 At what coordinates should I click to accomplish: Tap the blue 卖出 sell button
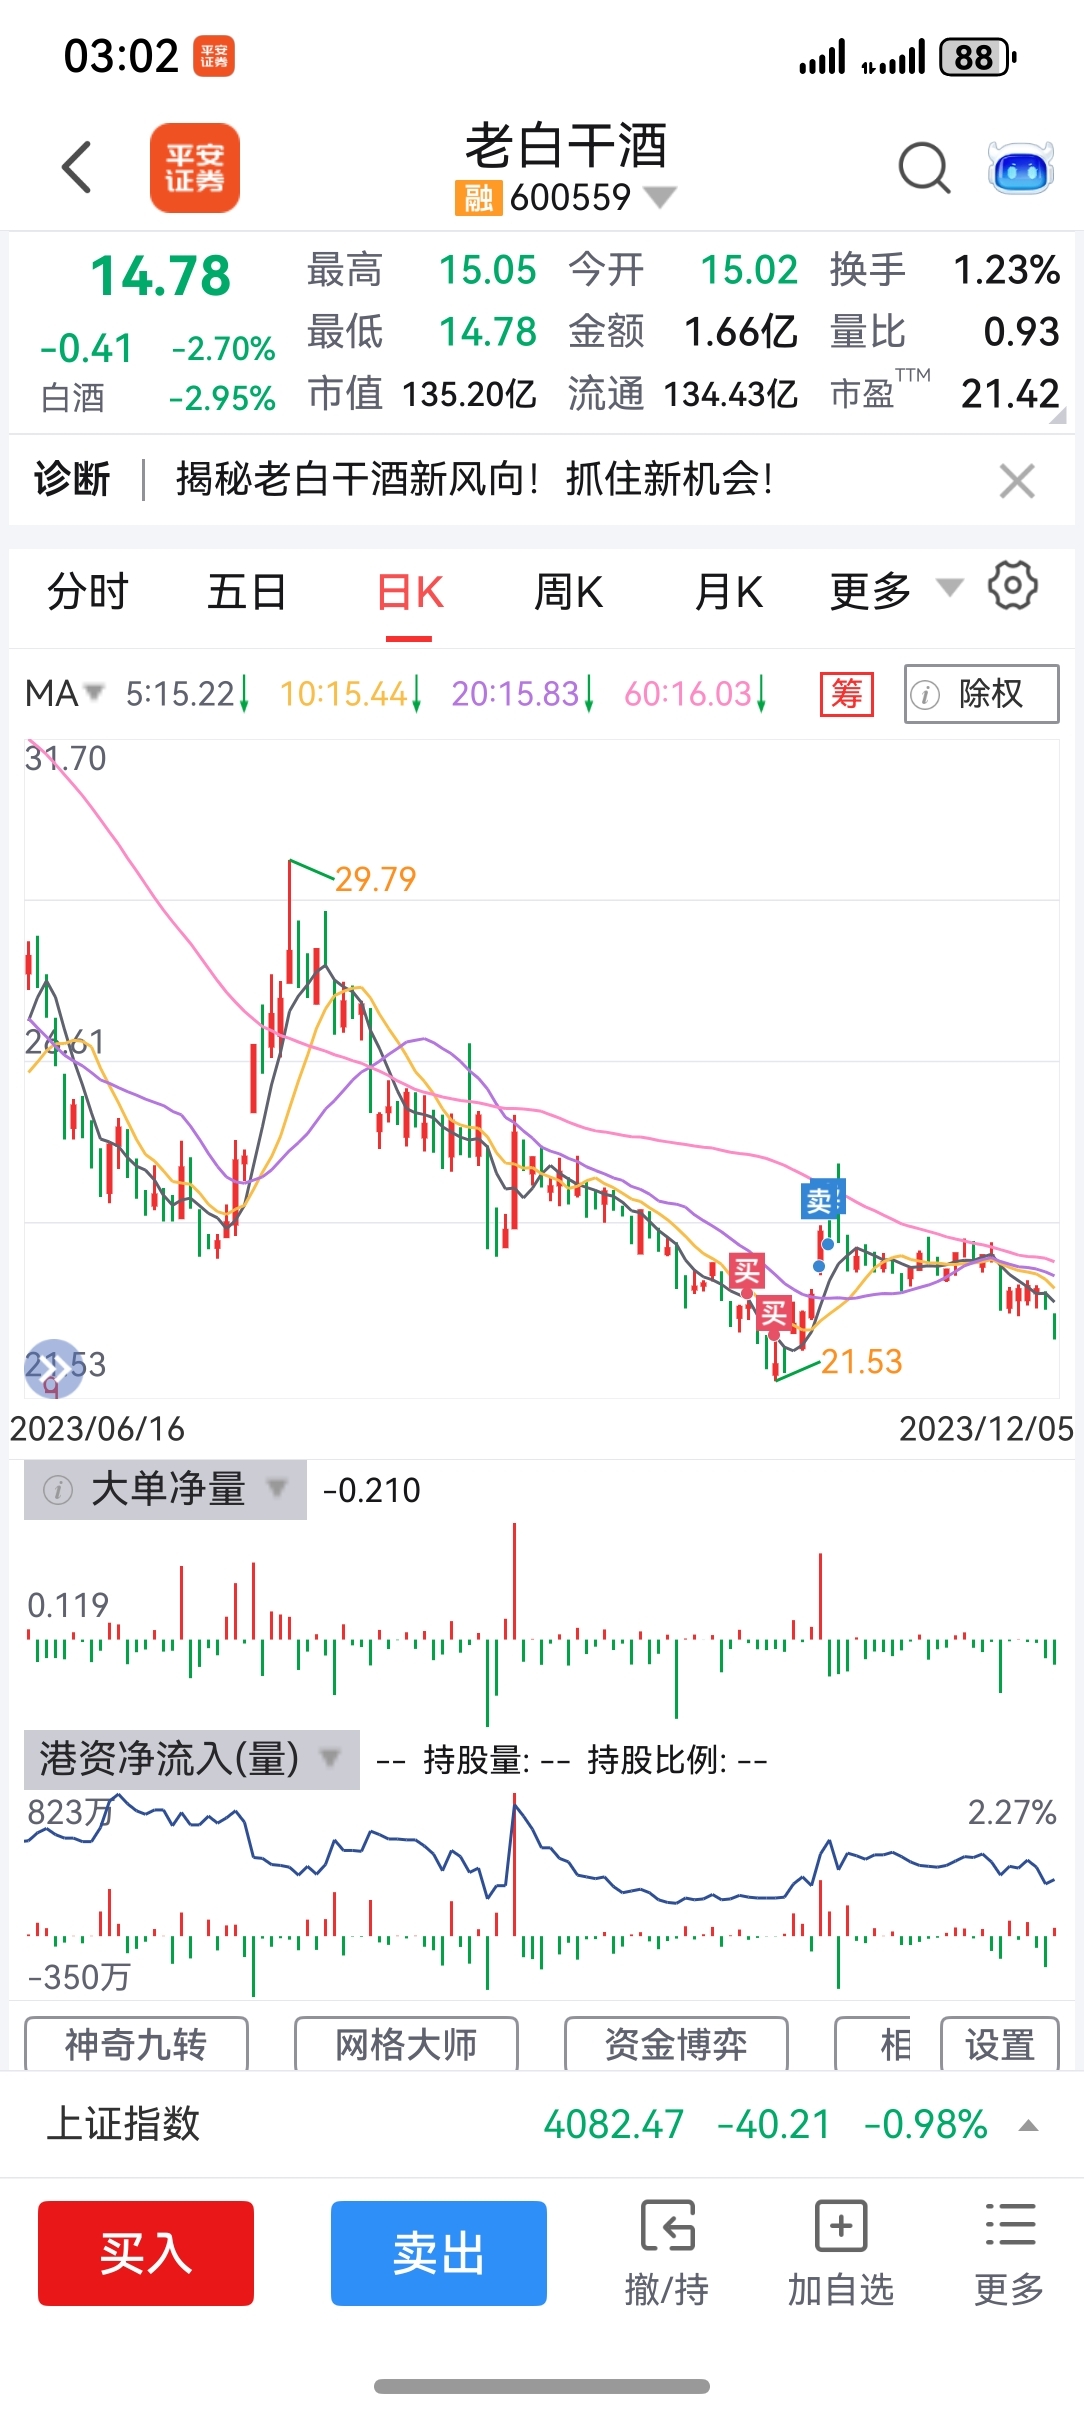(439, 2253)
